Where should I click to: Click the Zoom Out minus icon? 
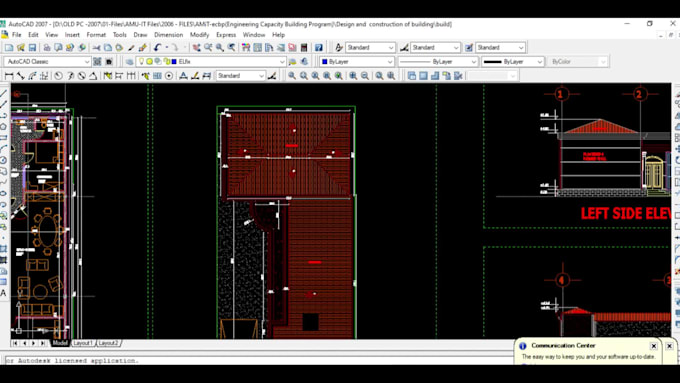[x=365, y=76]
